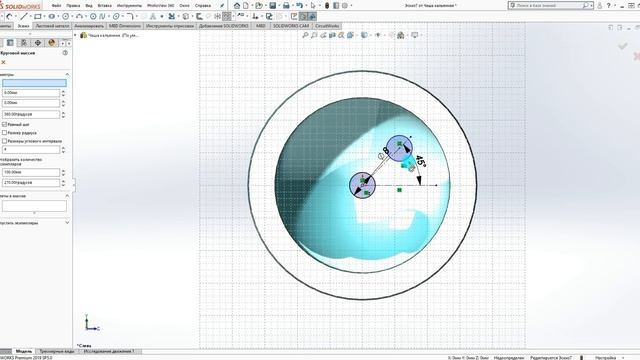The height and width of the screenshot is (360, 640).
Task: Open the DimXpertManager crosshair tab icon
Action: pos(38,43)
